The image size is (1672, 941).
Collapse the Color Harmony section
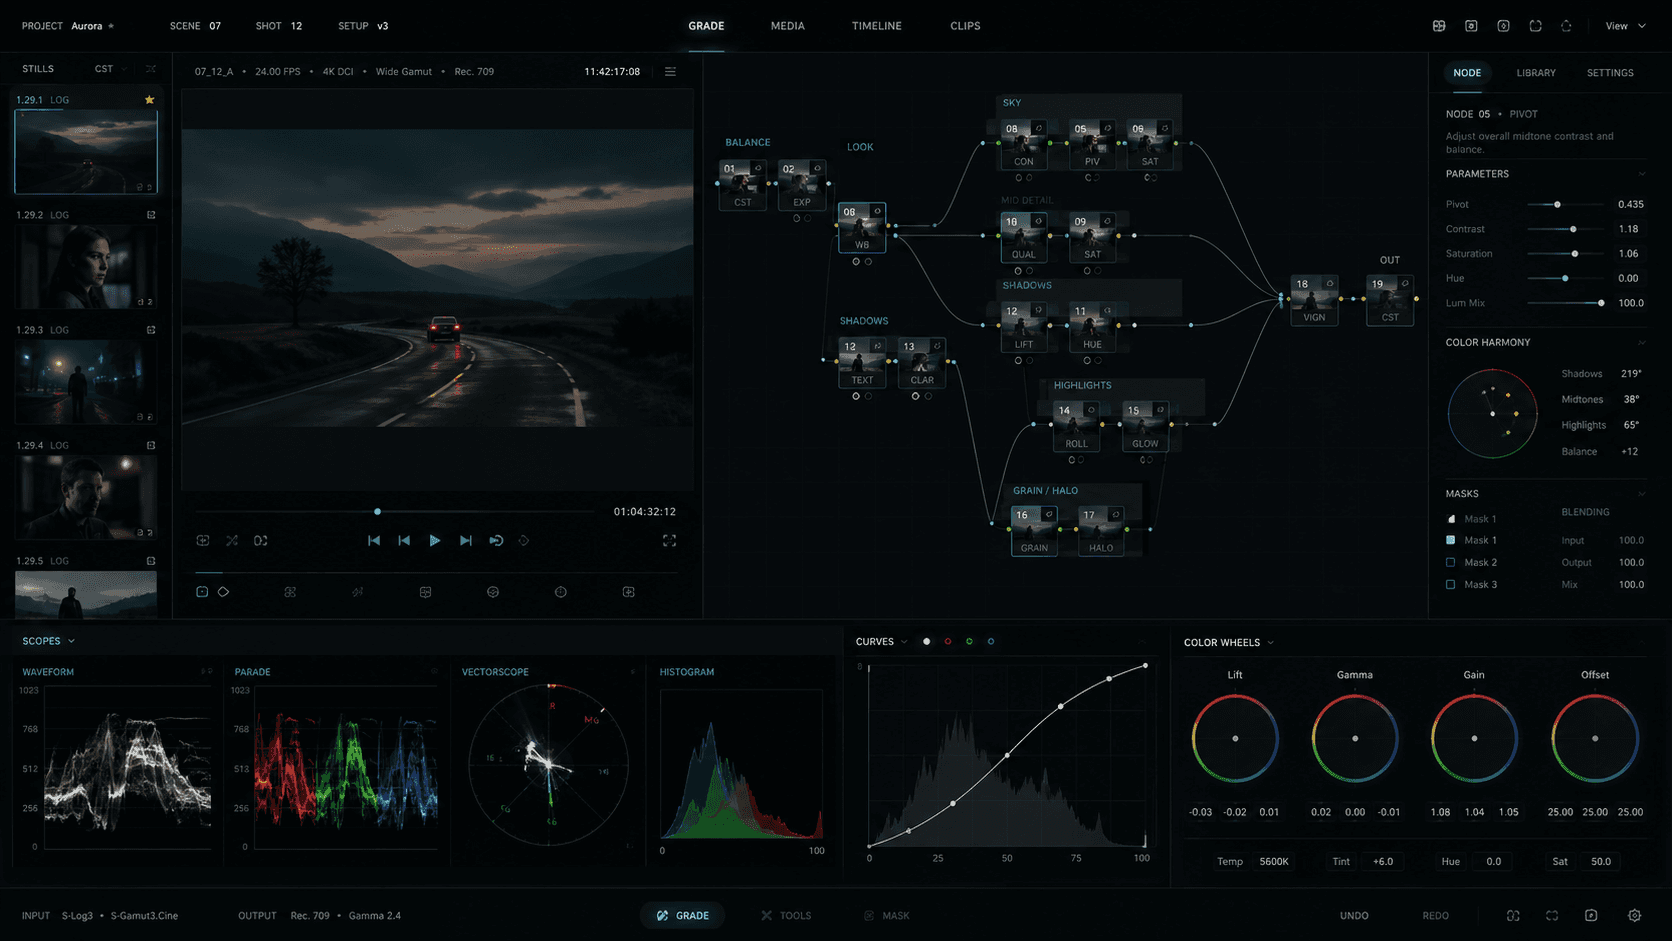coord(1641,342)
